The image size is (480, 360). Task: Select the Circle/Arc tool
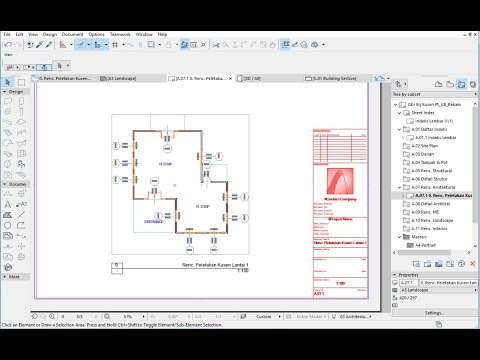point(8,225)
